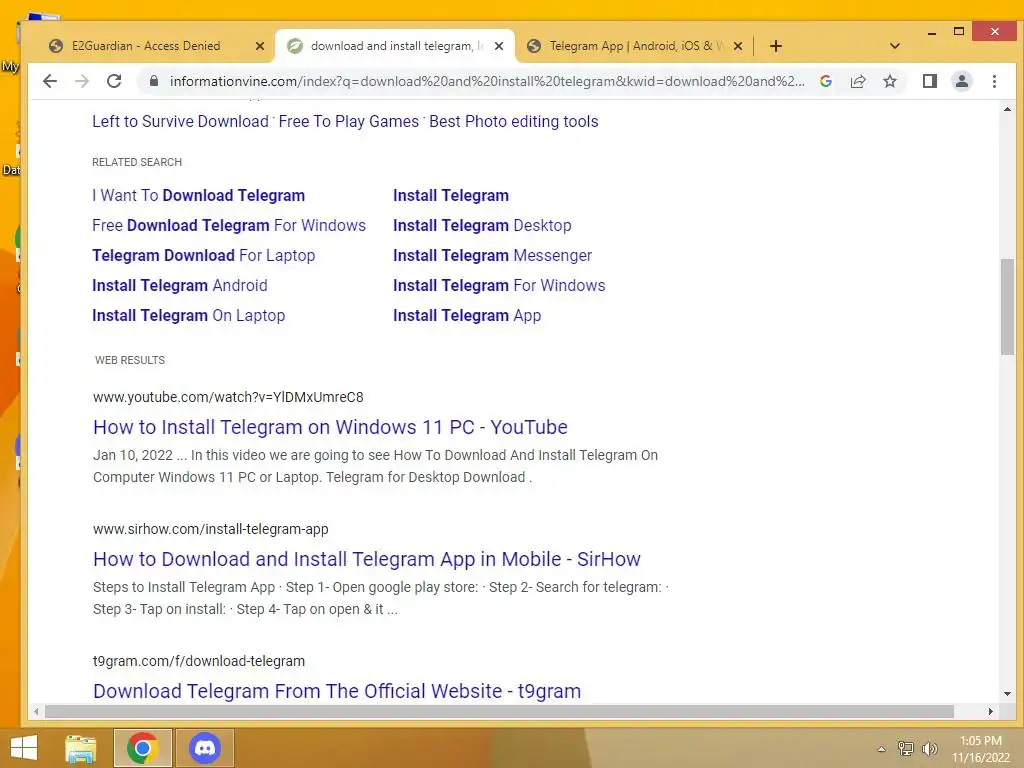
Task: Switch to Telegram App Android, iOS tab
Action: pos(637,46)
